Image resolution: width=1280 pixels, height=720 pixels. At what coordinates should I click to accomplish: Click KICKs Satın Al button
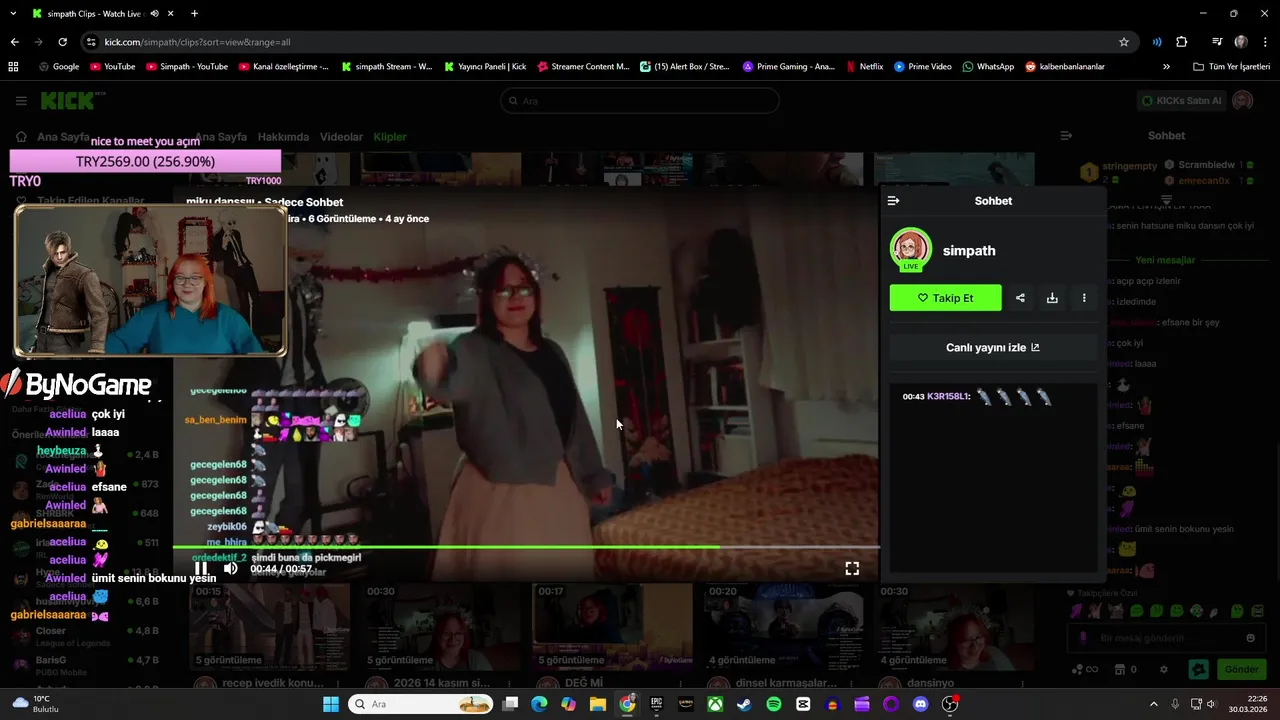(x=1182, y=101)
